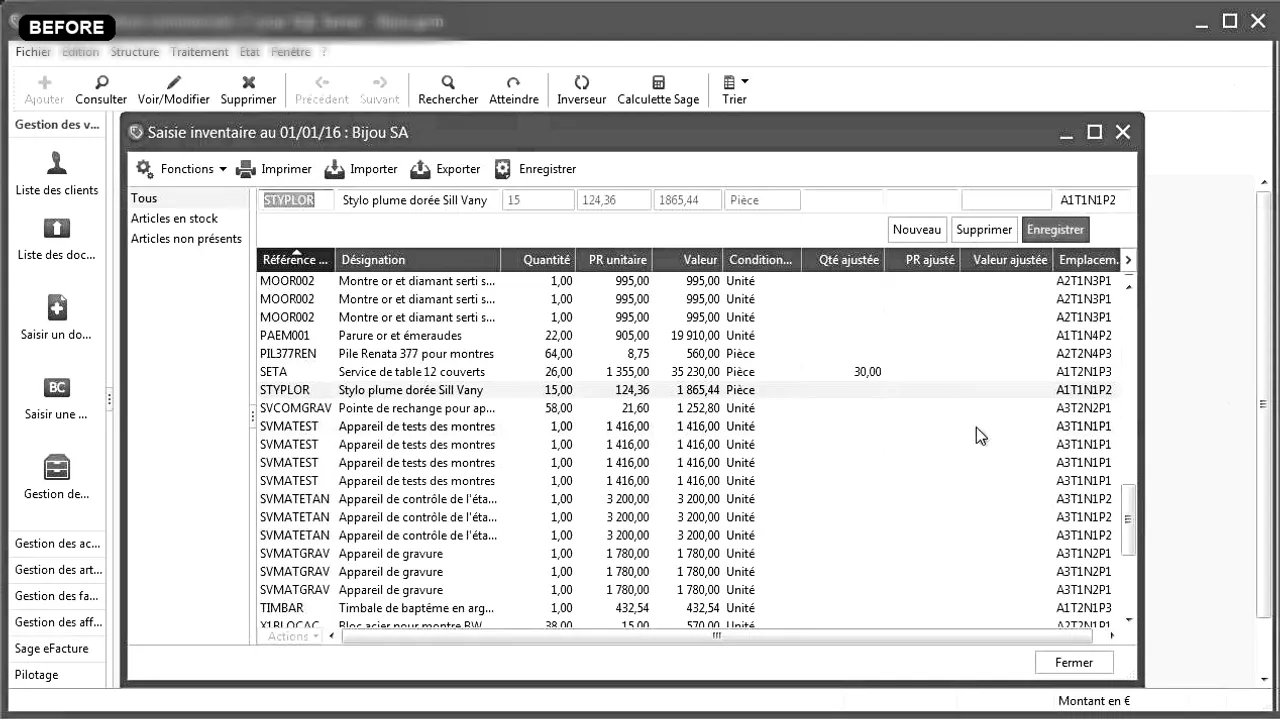
Task: Expand the Trier sorting dropdown
Action: tap(734, 88)
